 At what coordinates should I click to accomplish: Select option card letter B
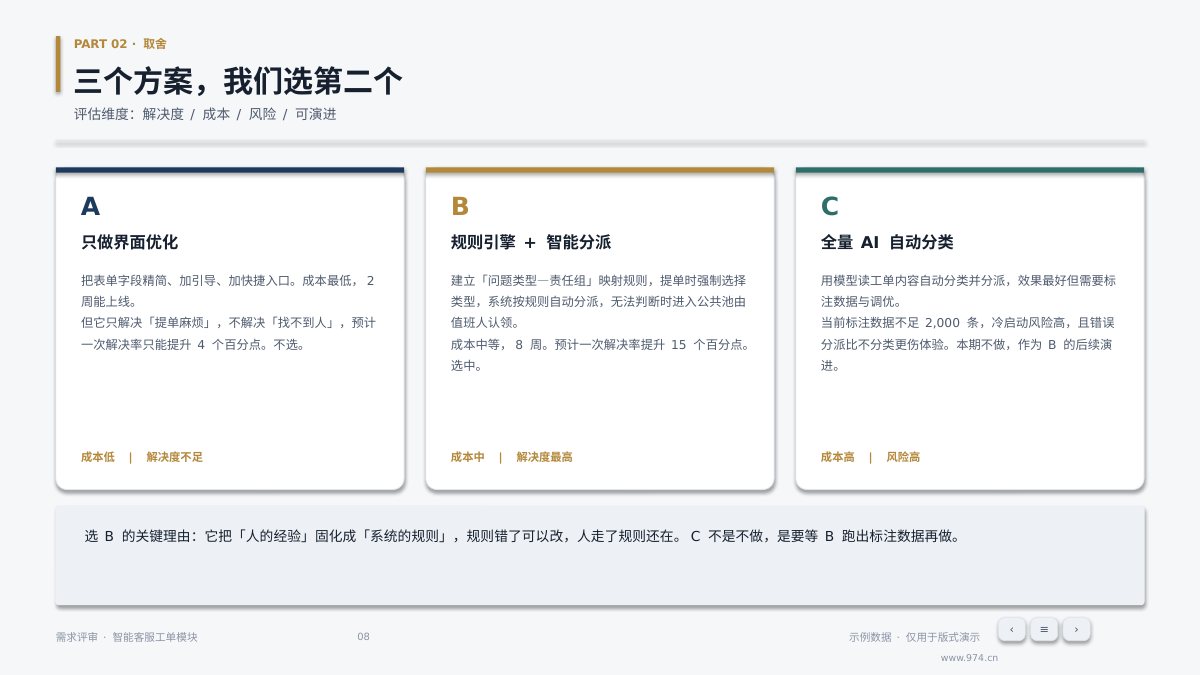pos(460,207)
